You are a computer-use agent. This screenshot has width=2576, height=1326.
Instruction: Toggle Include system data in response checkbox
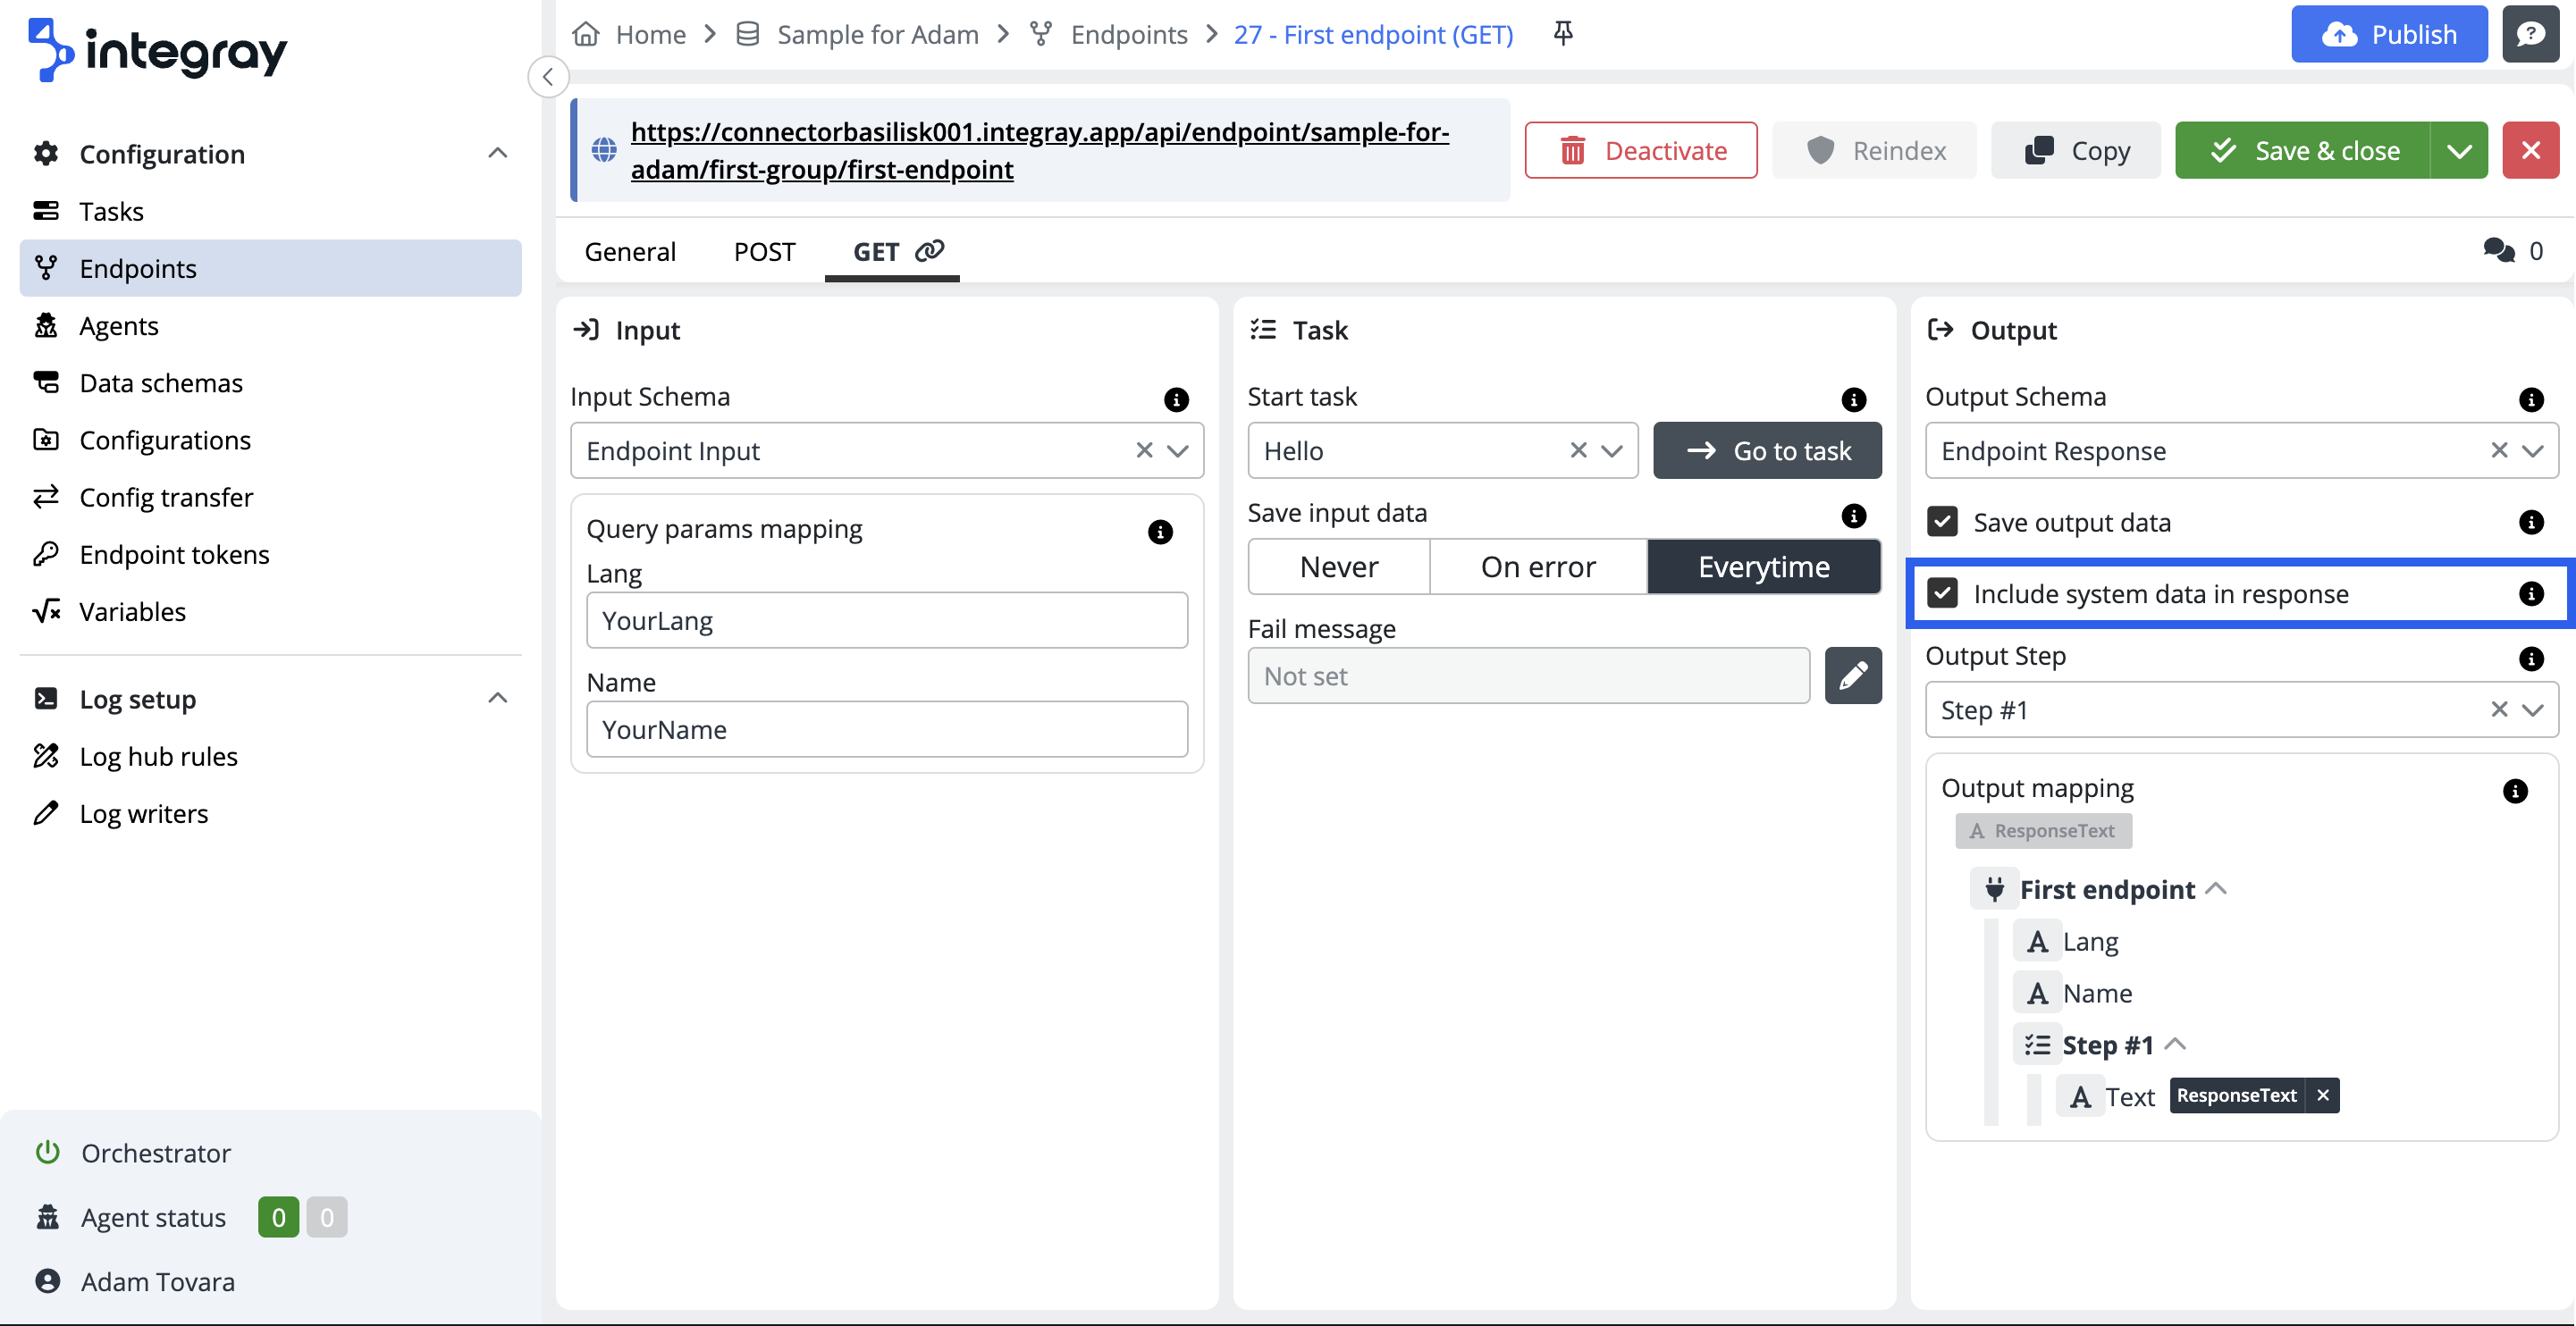pyautogui.click(x=1942, y=594)
